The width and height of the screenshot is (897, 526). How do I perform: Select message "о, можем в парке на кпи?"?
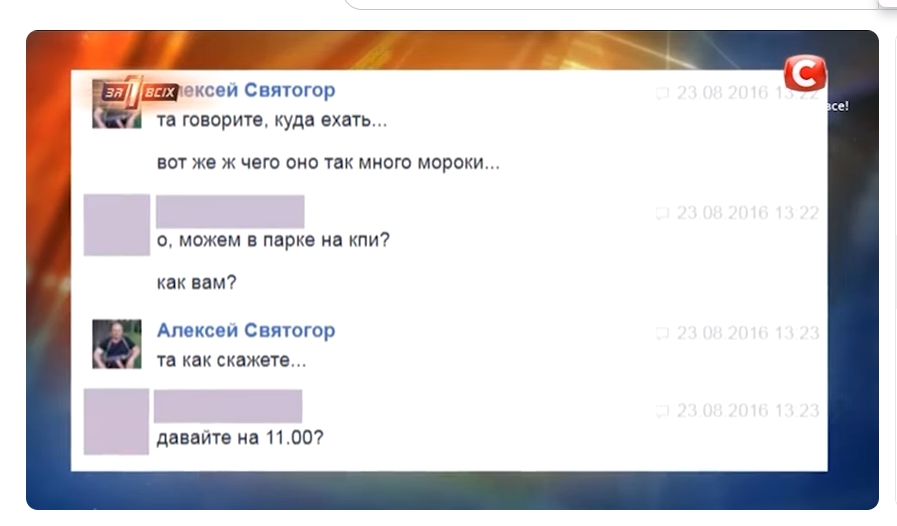point(273,240)
